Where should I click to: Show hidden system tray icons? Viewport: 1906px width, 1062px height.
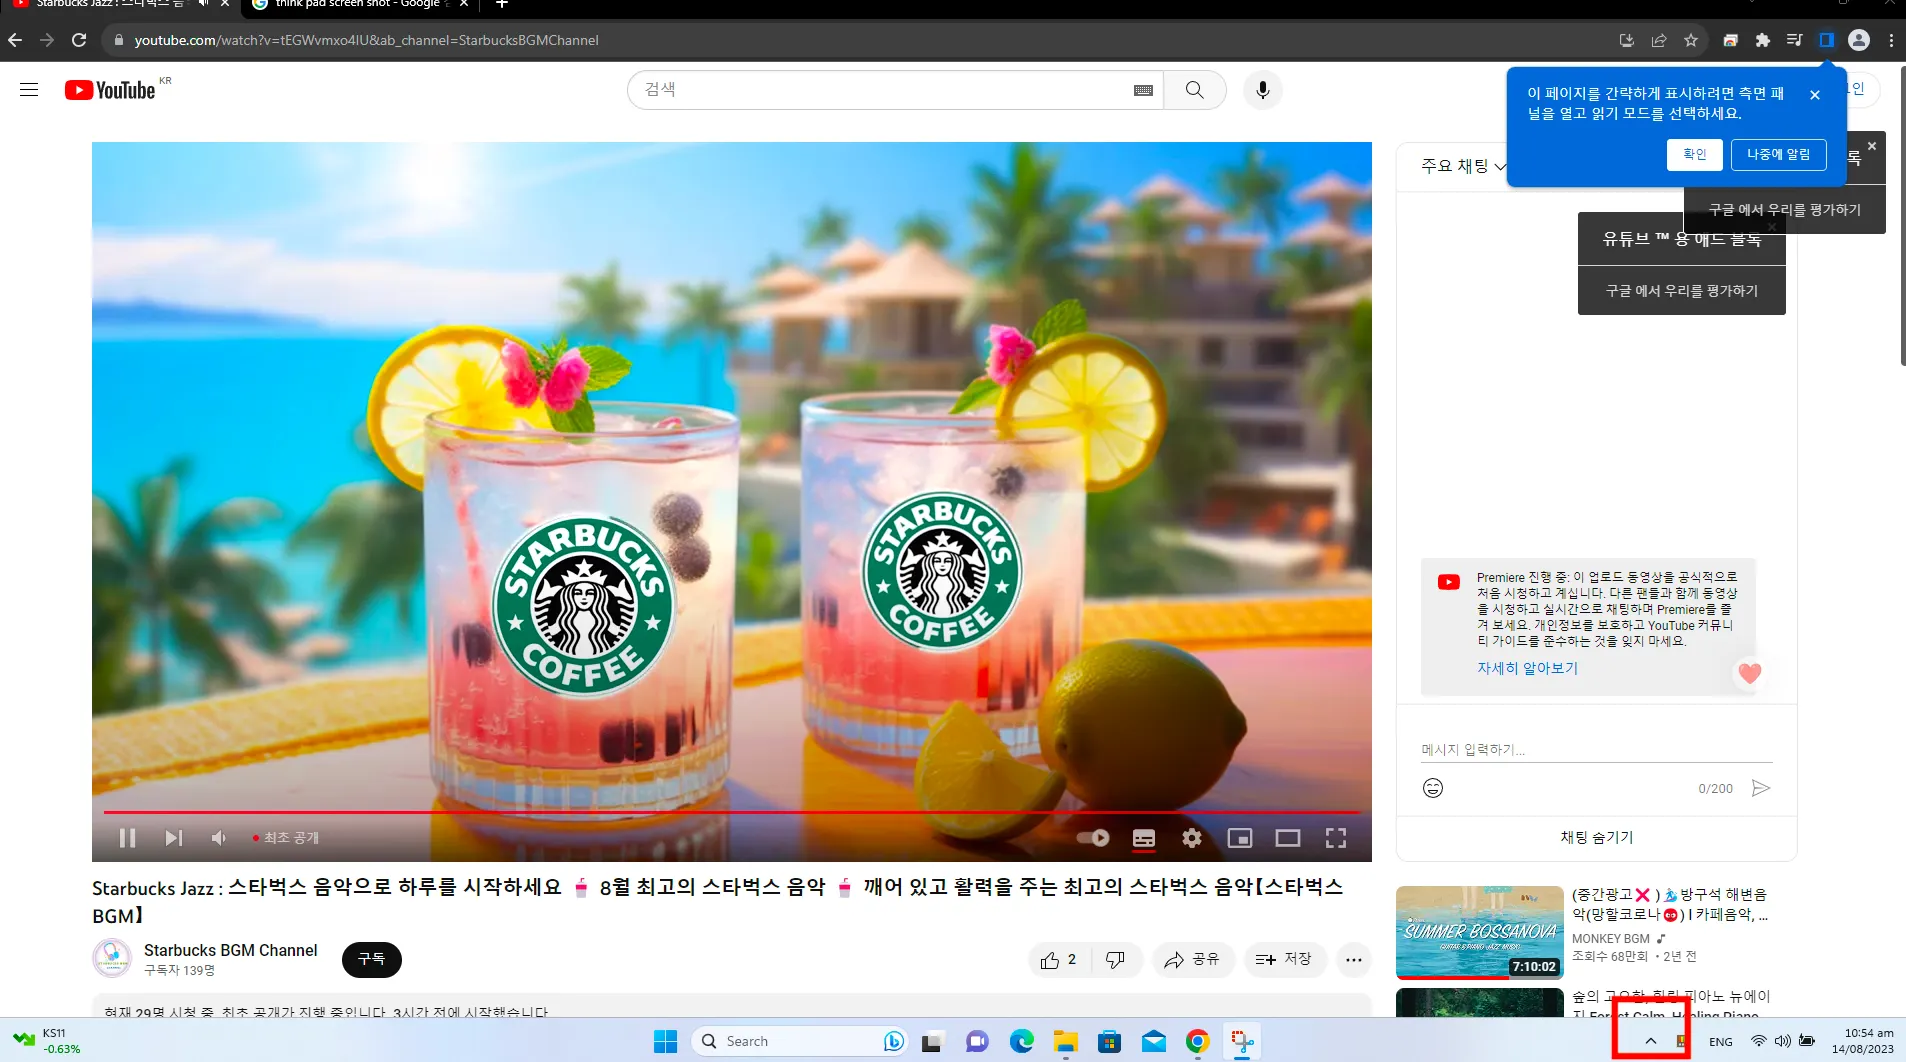(1651, 1041)
